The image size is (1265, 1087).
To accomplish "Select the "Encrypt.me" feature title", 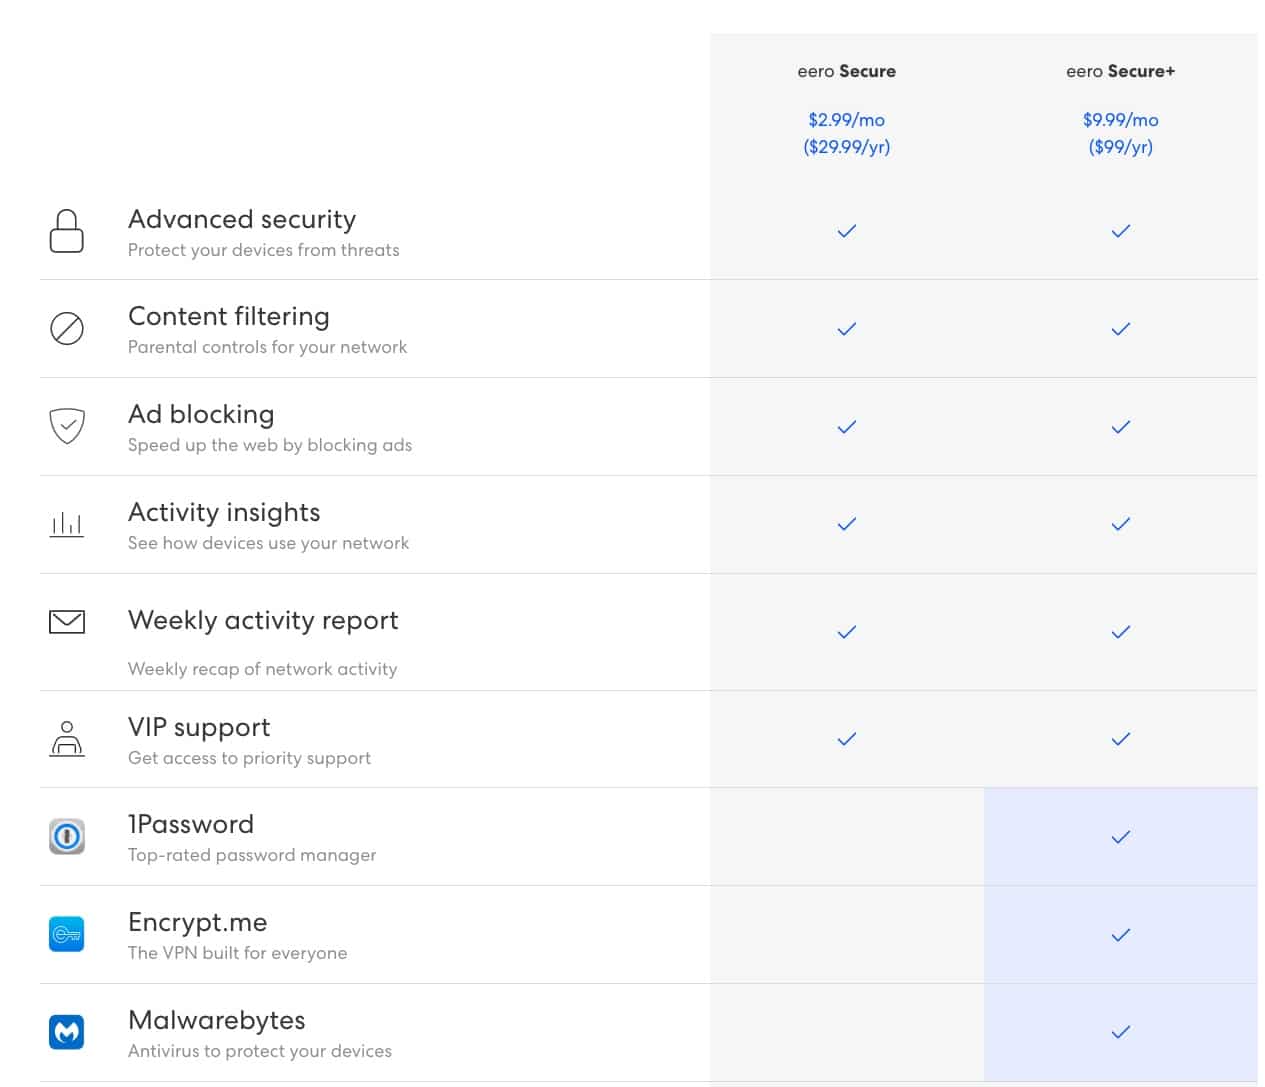I will point(198,922).
